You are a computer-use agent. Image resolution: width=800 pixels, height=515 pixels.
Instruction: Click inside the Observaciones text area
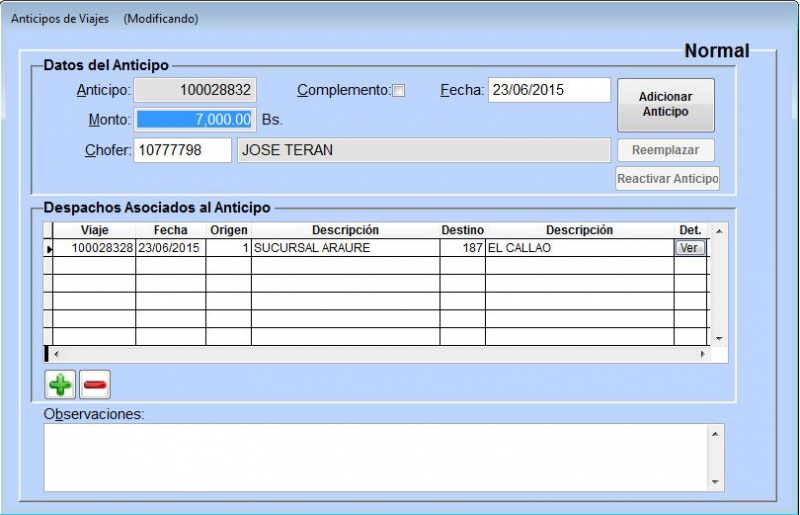tap(375, 457)
